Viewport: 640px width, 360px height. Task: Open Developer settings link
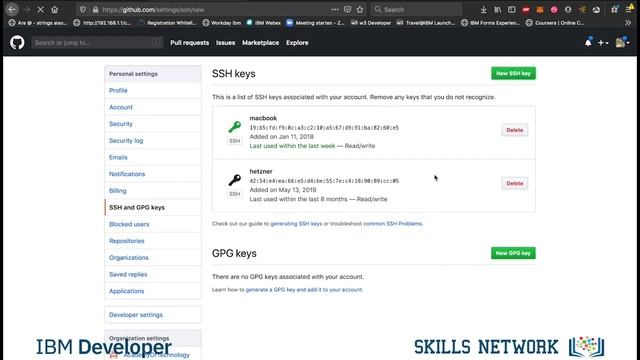[153, 315]
